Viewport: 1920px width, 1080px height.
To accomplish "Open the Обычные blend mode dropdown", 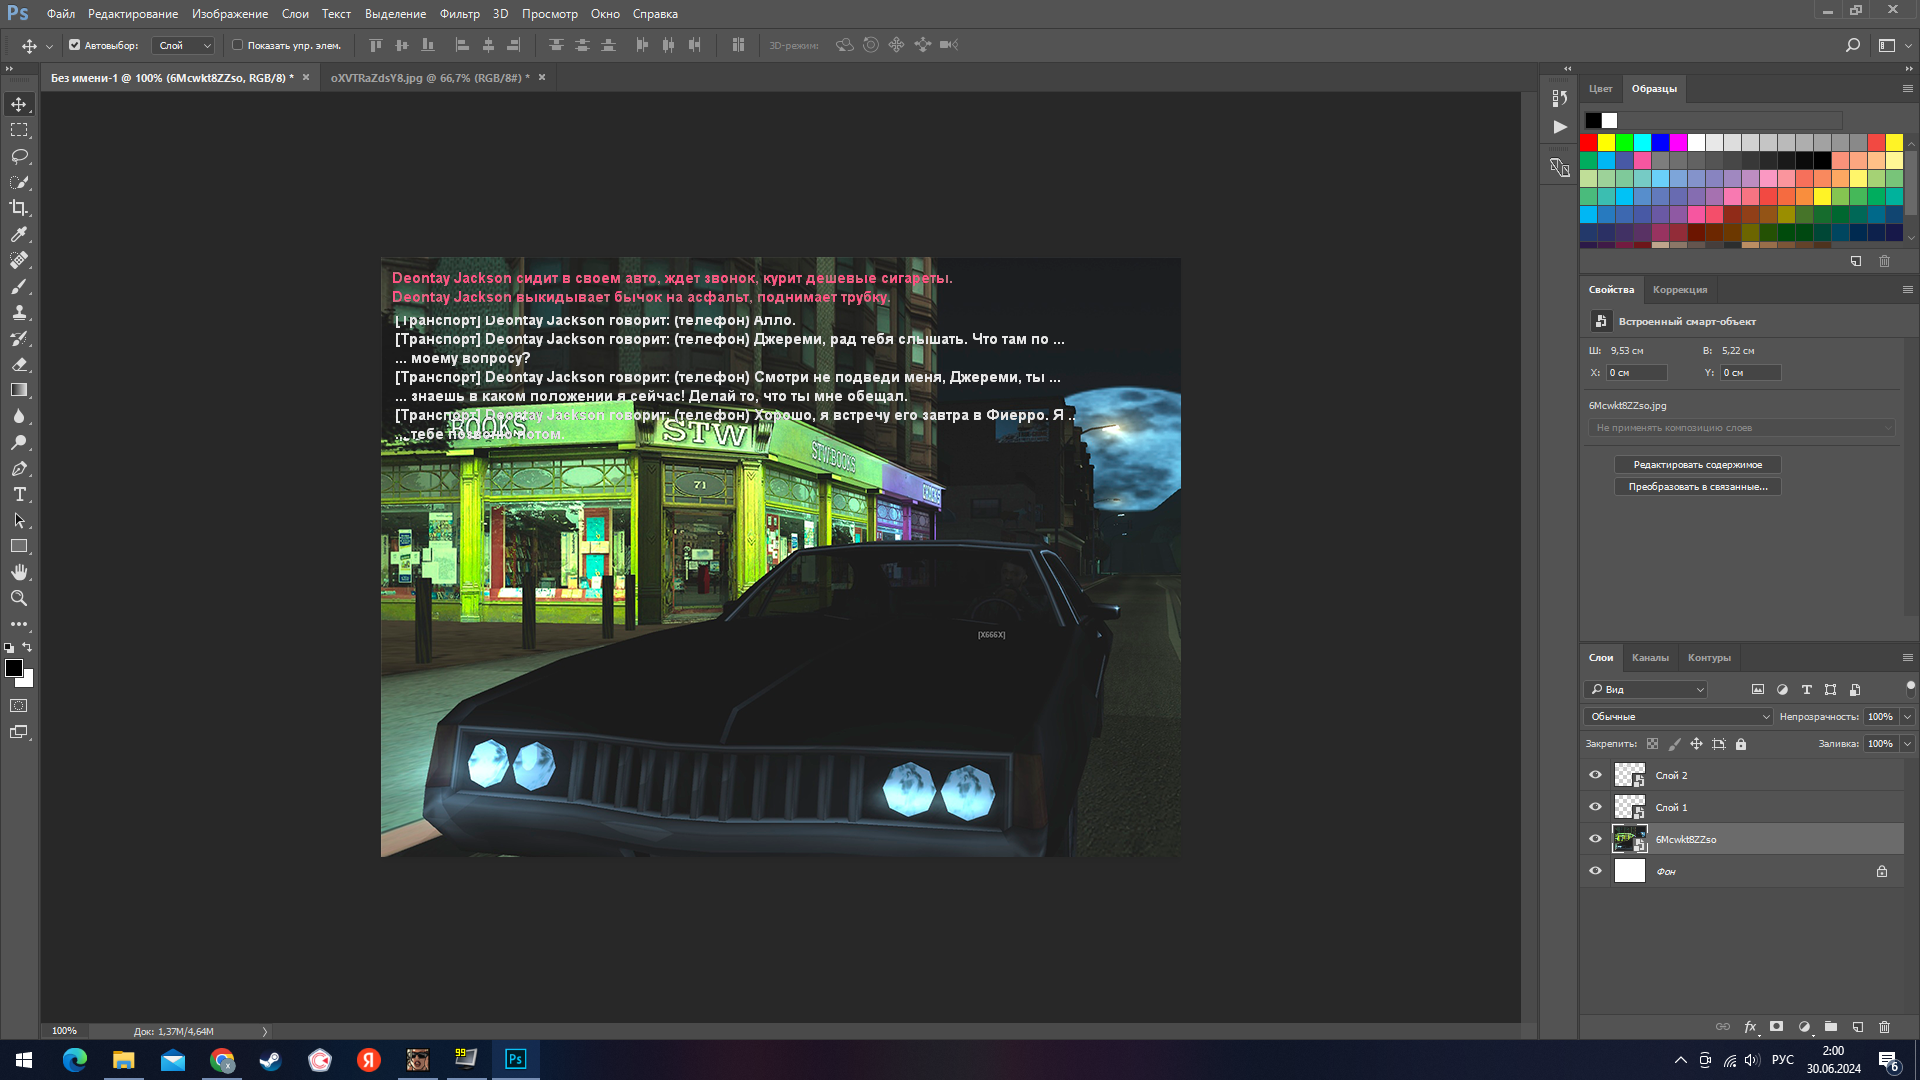I will 1678,717.
